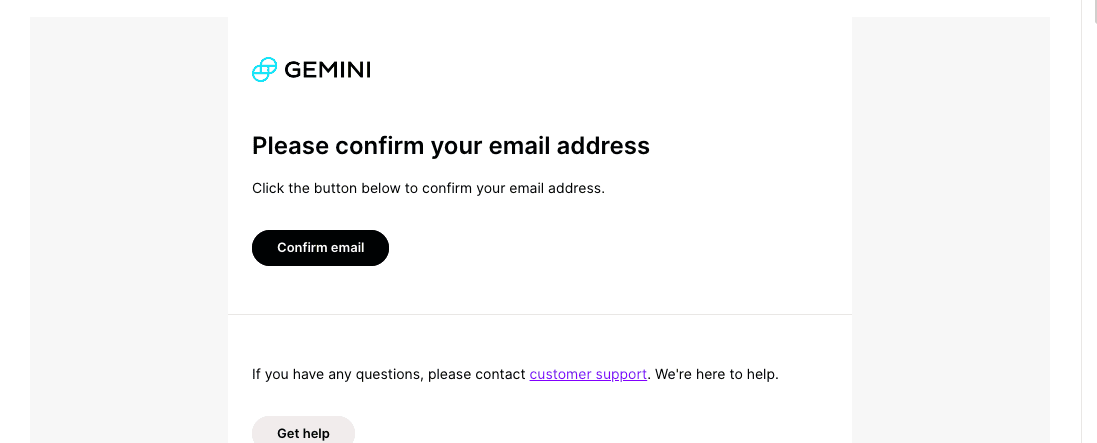
Task: Click the word 'support' in the purple link
Action: click(x=620, y=374)
